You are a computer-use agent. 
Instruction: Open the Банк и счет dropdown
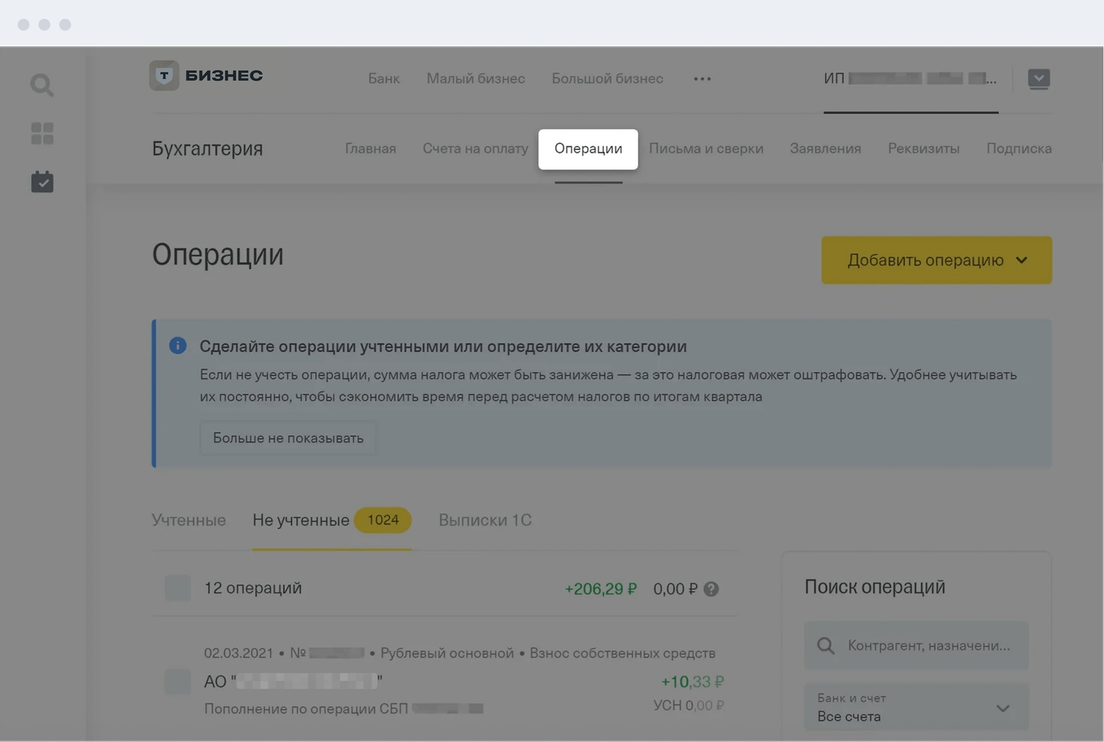point(916,708)
